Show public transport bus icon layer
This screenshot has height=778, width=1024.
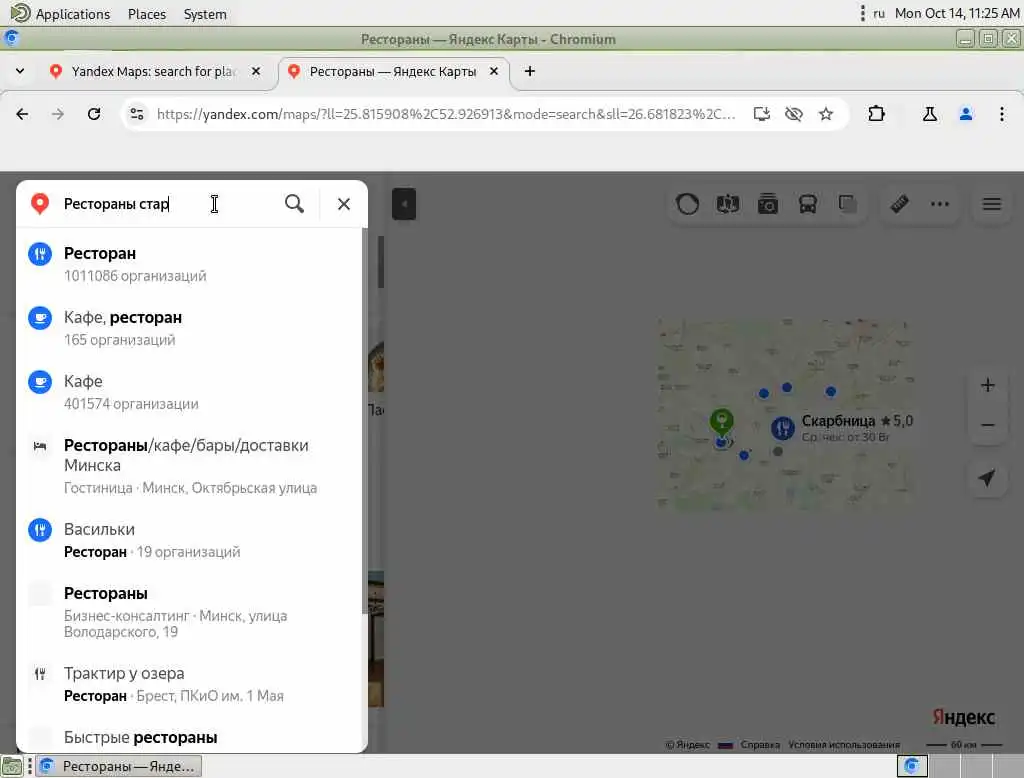[808, 204]
